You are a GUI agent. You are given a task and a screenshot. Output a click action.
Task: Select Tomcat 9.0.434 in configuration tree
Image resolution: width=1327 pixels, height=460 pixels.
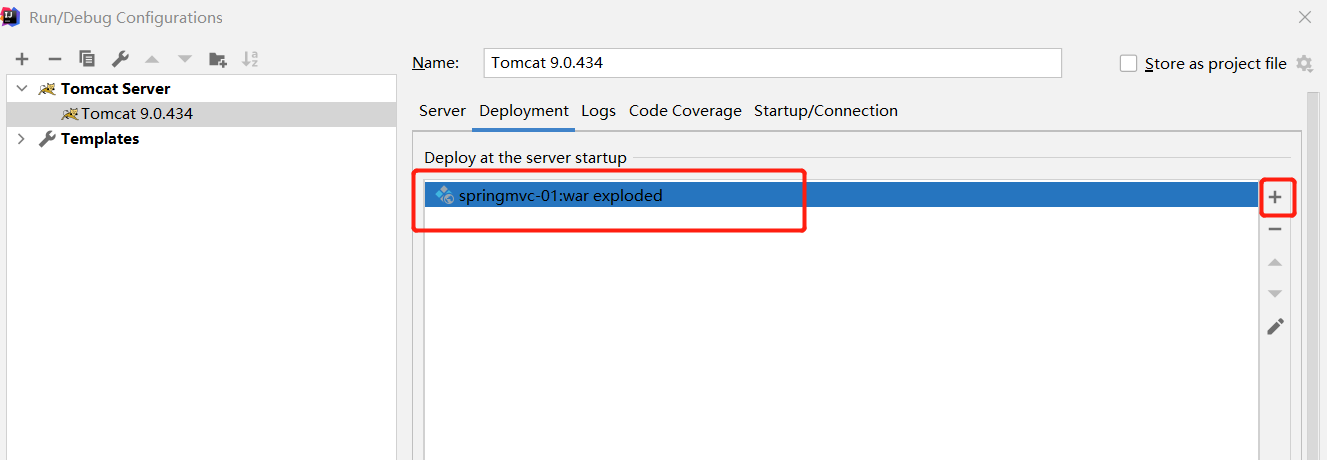201,114
